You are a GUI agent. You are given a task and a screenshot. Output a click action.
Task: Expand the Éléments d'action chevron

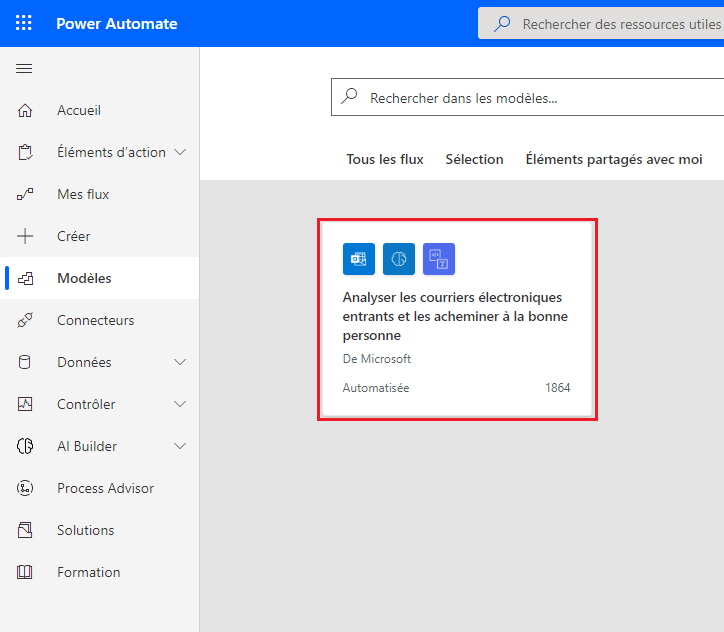(x=180, y=152)
